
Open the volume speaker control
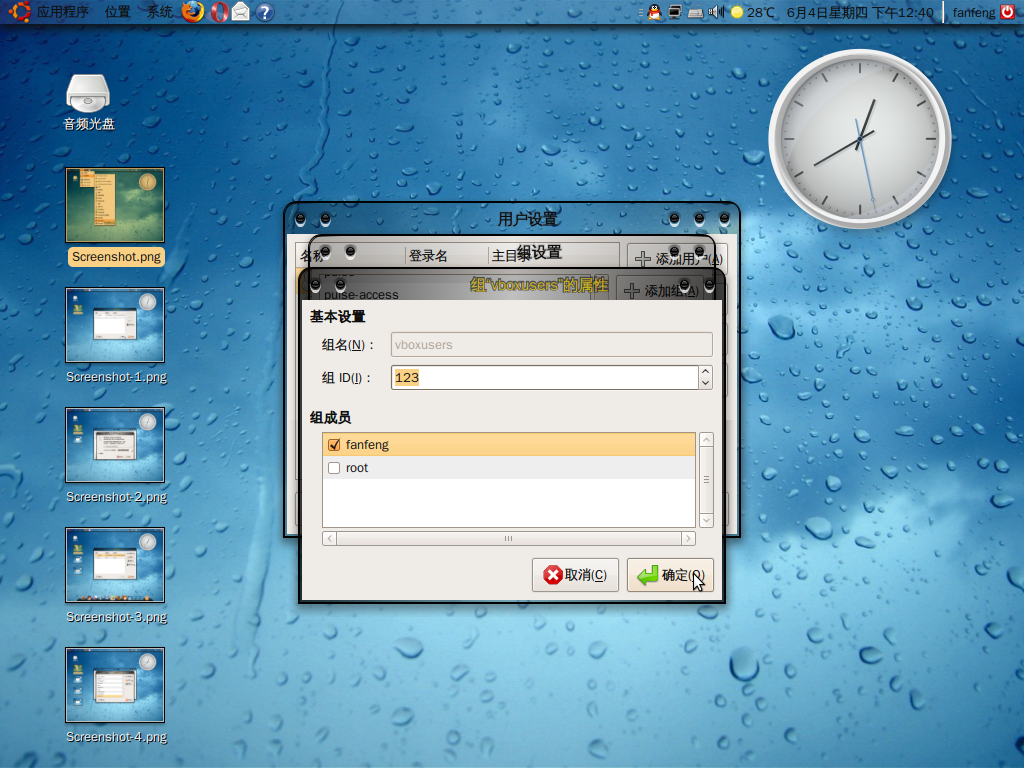[716, 12]
